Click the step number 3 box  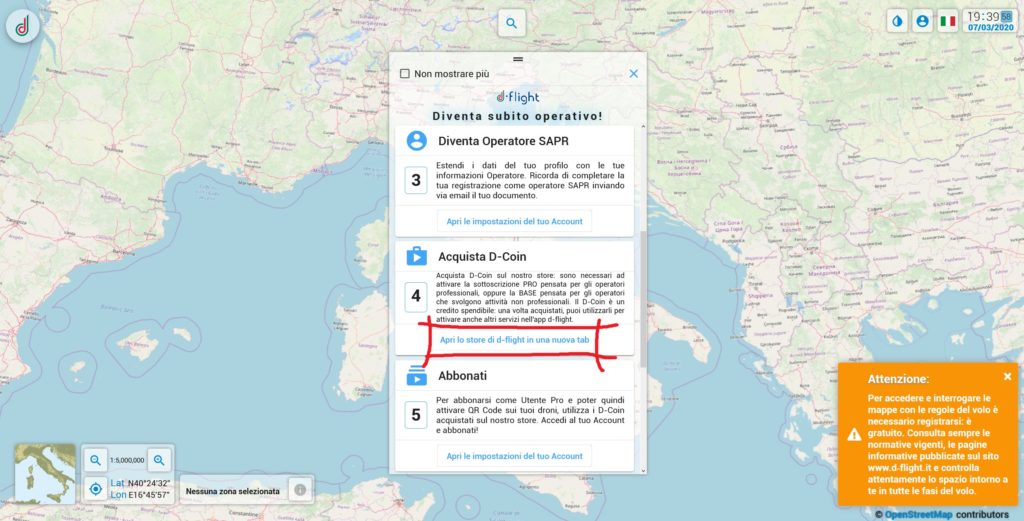click(416, 180)
